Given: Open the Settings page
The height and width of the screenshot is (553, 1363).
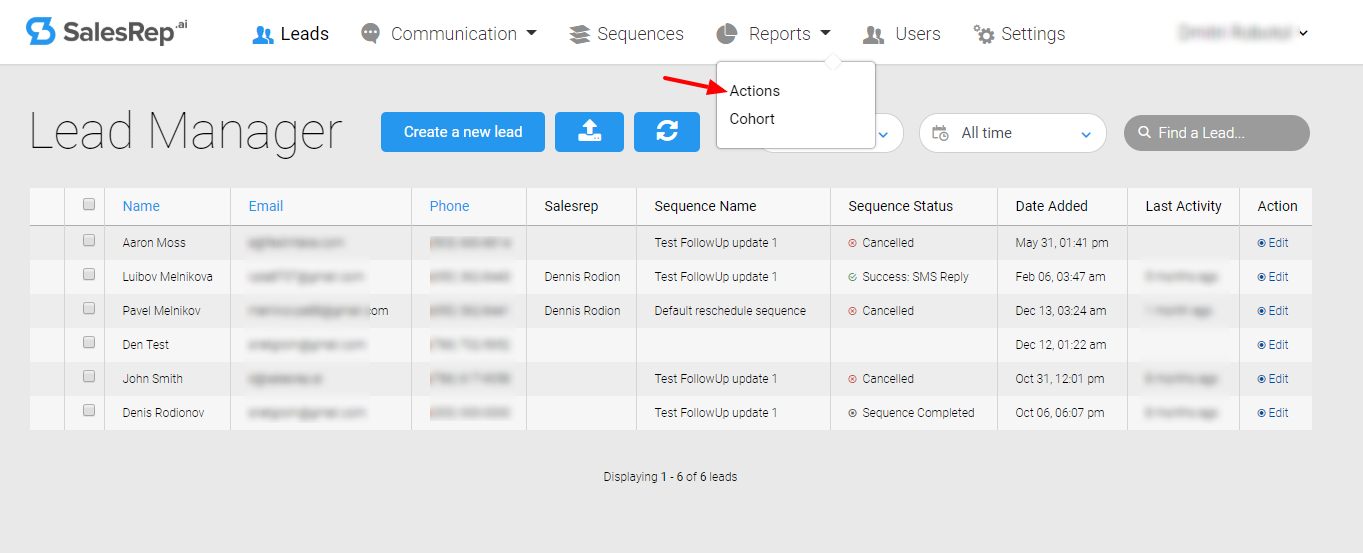Looking at the screenshot, I should point(1019,34).
